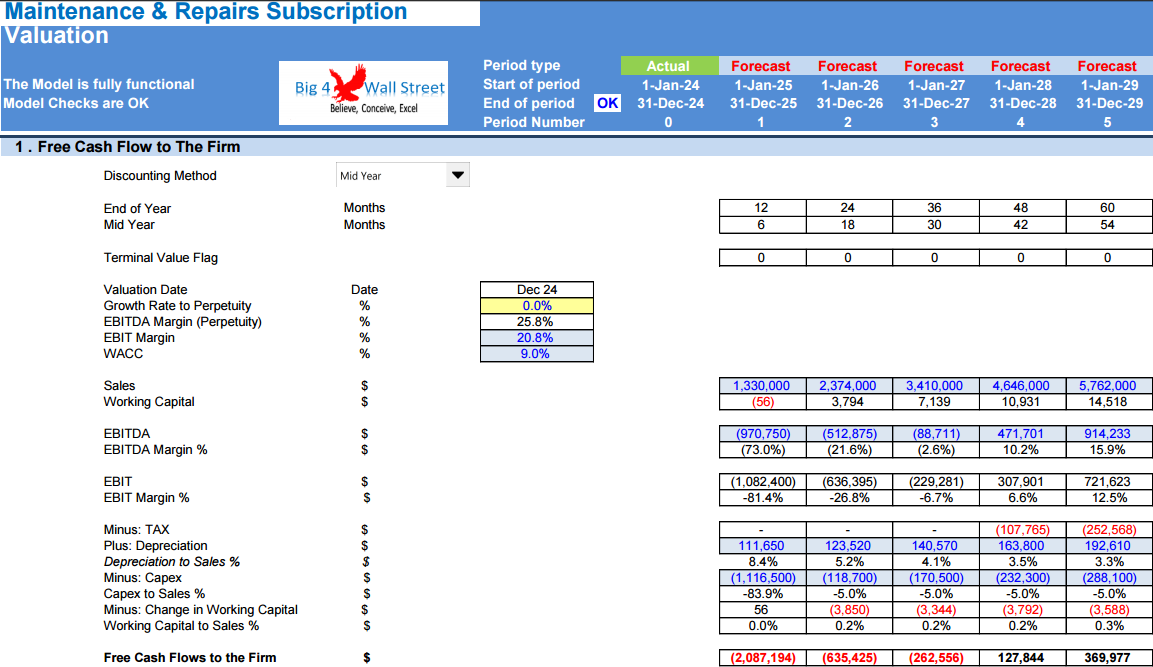Select Mid Year months value 54
Screen dimensions: 1153x667
(1109, 225)
